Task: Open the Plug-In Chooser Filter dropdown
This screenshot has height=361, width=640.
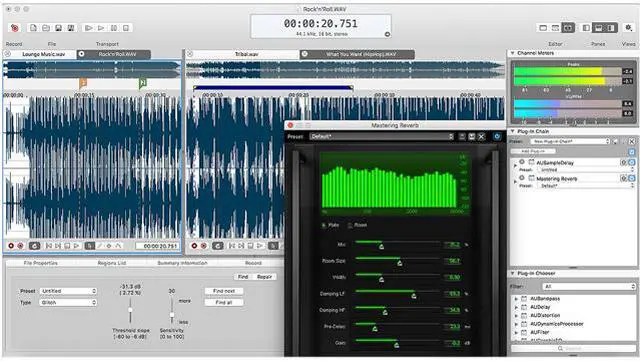Action: click(x=589, y=287)
